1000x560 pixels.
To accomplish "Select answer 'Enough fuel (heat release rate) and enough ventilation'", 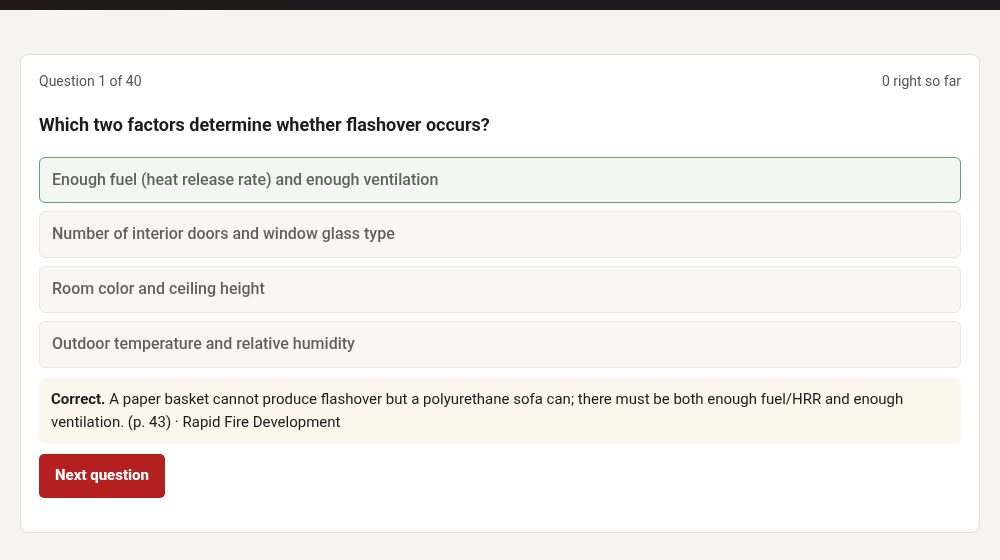I will click(x=499, y=180).
